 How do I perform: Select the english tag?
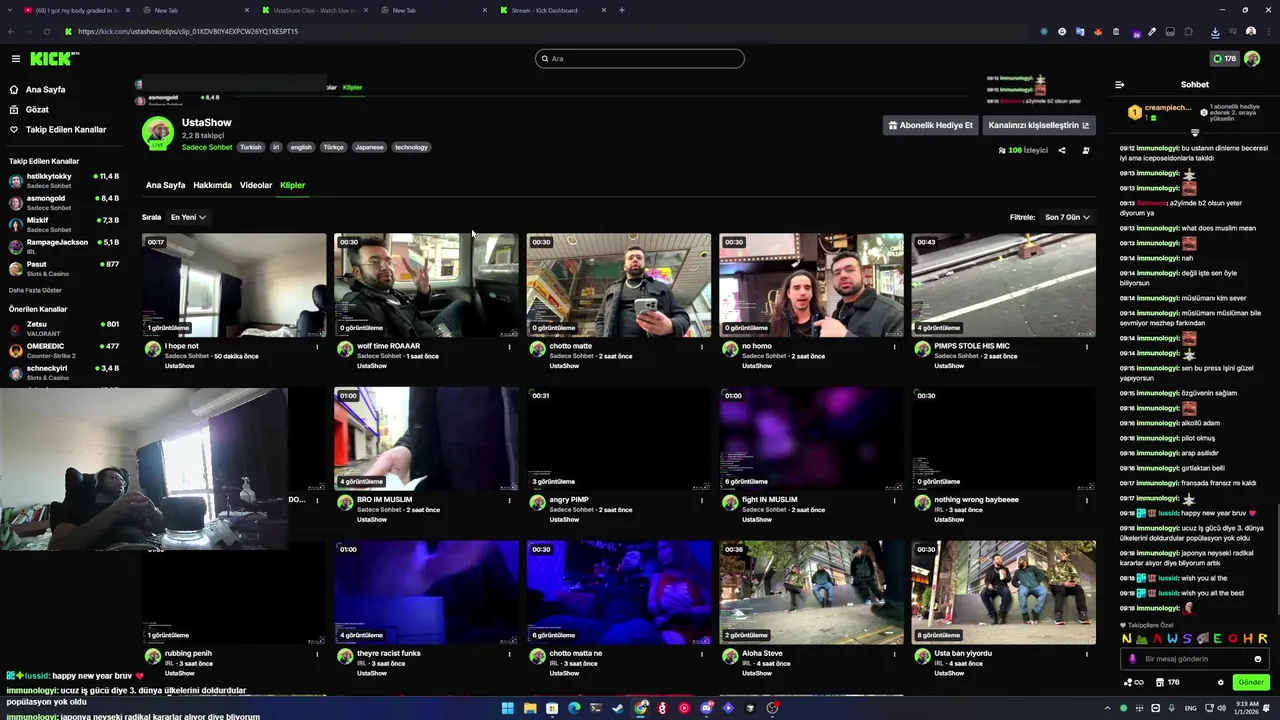tap(301, 147)
